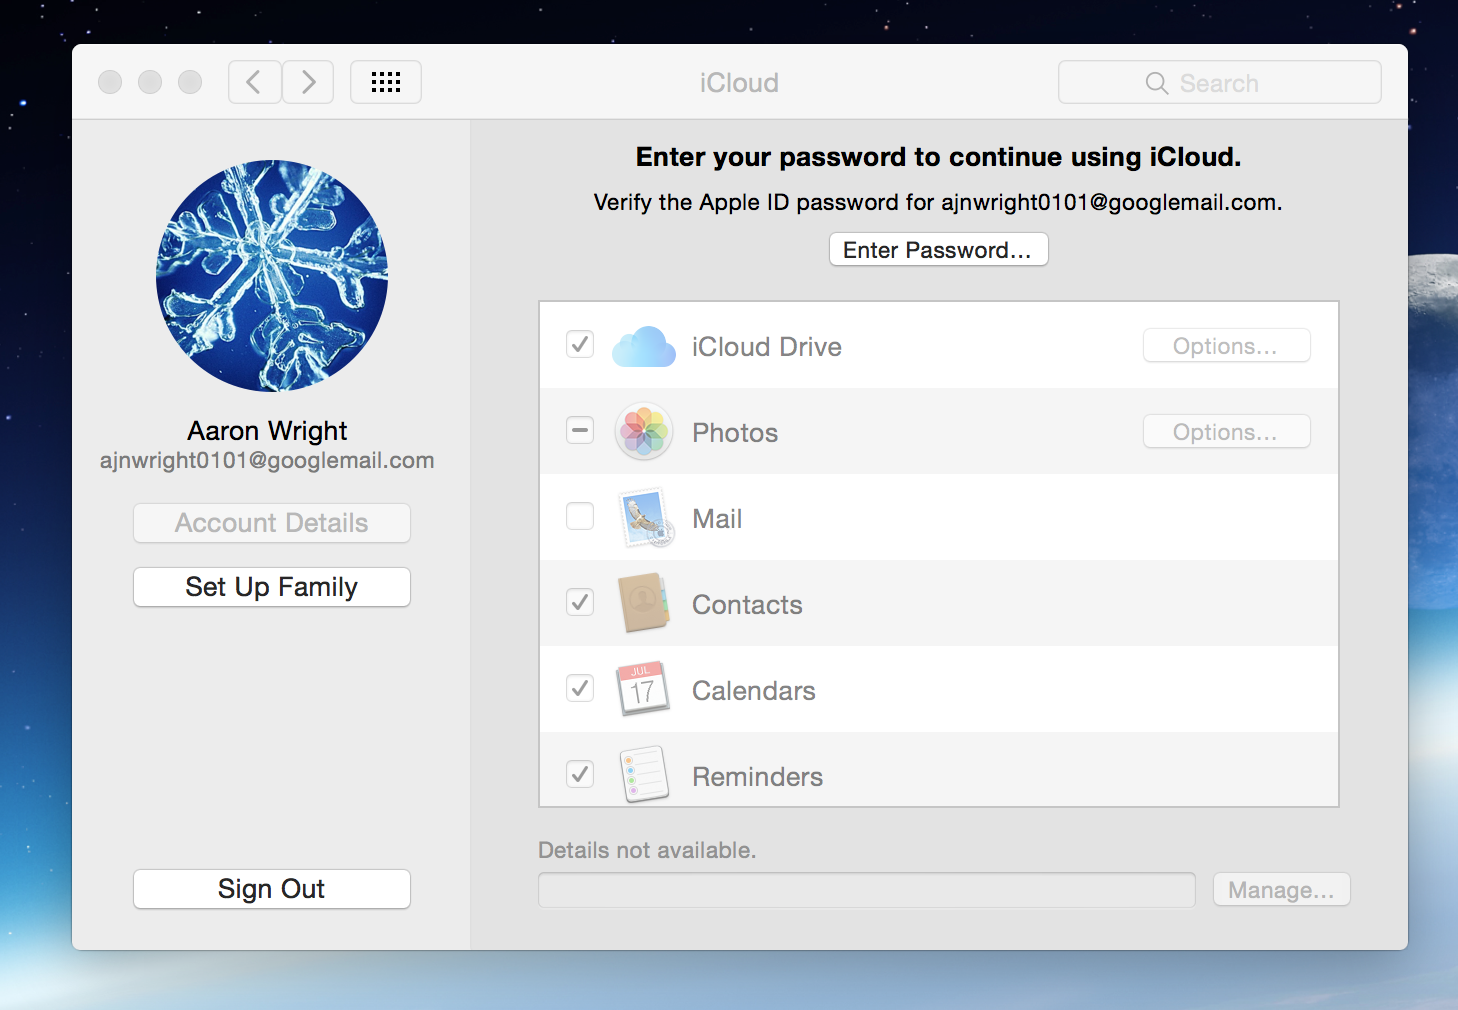The image size is (1458, 1010).
Task: Go back with the left arrow button
Action: point(254,82)
